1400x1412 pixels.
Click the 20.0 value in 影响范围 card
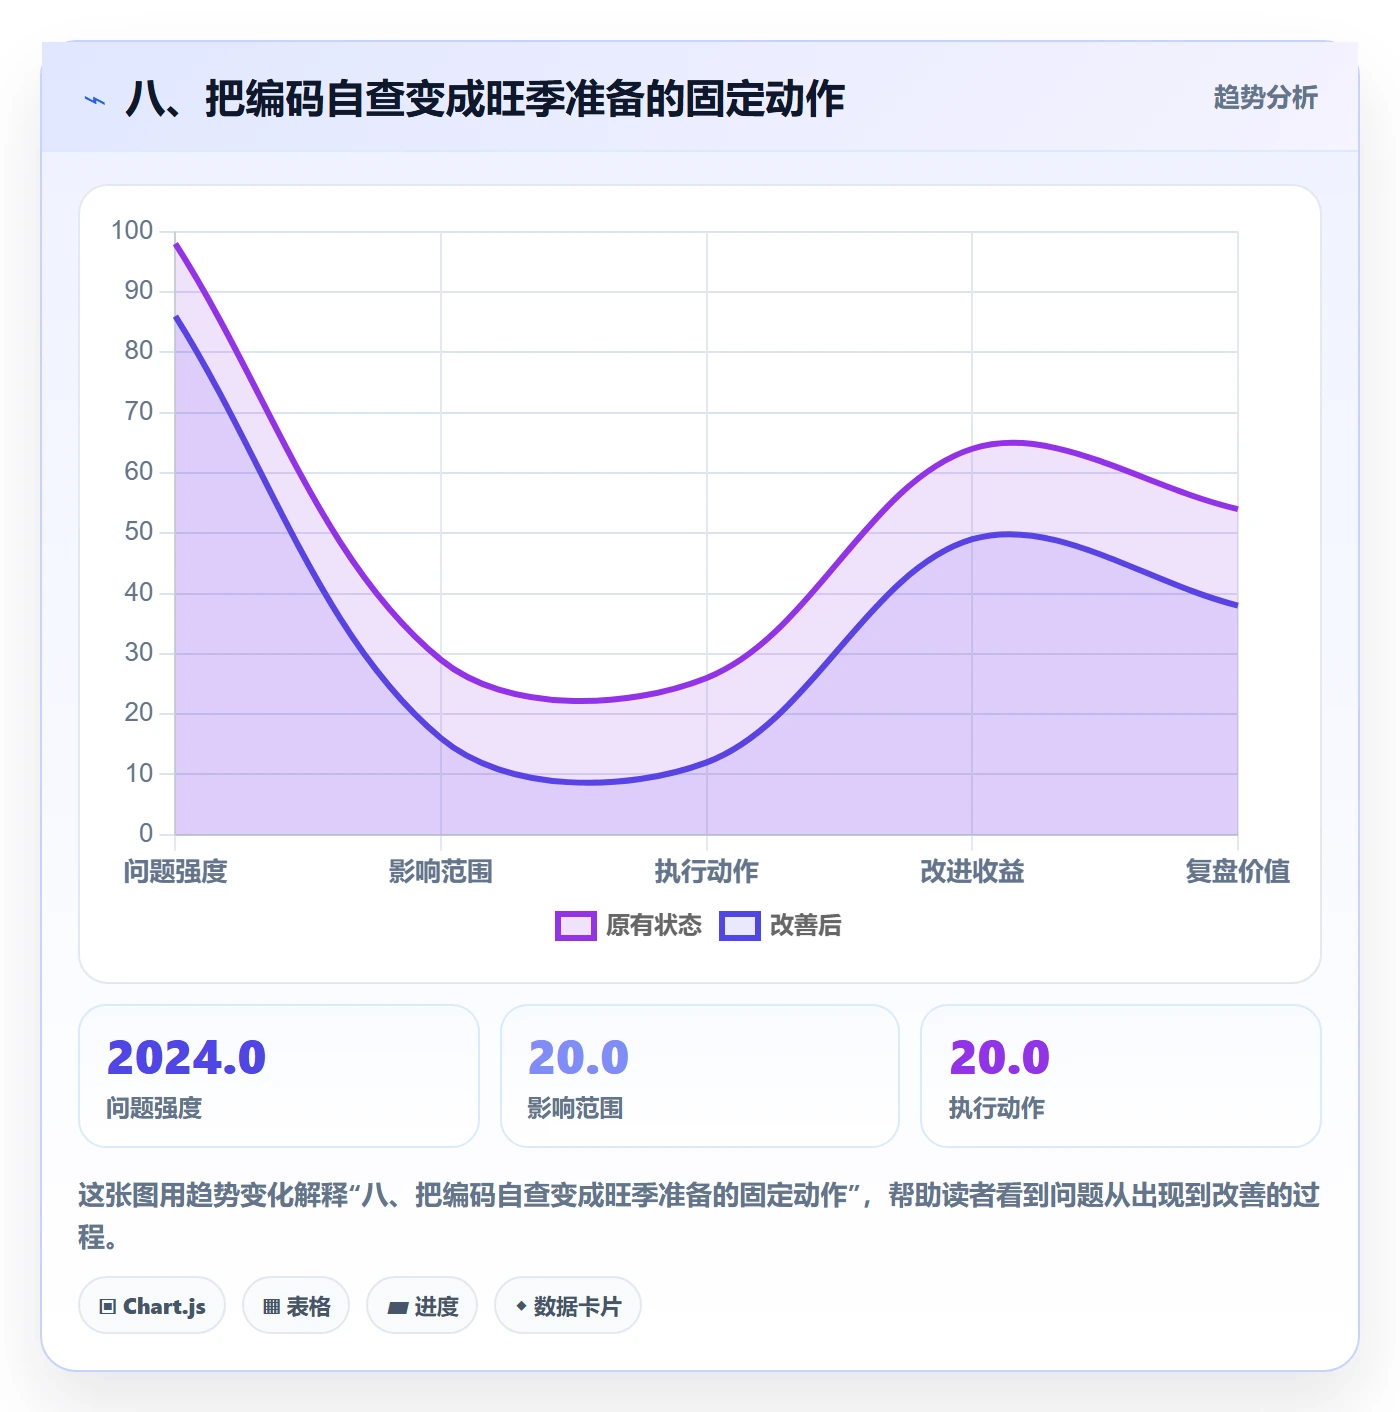[578, 1058]
